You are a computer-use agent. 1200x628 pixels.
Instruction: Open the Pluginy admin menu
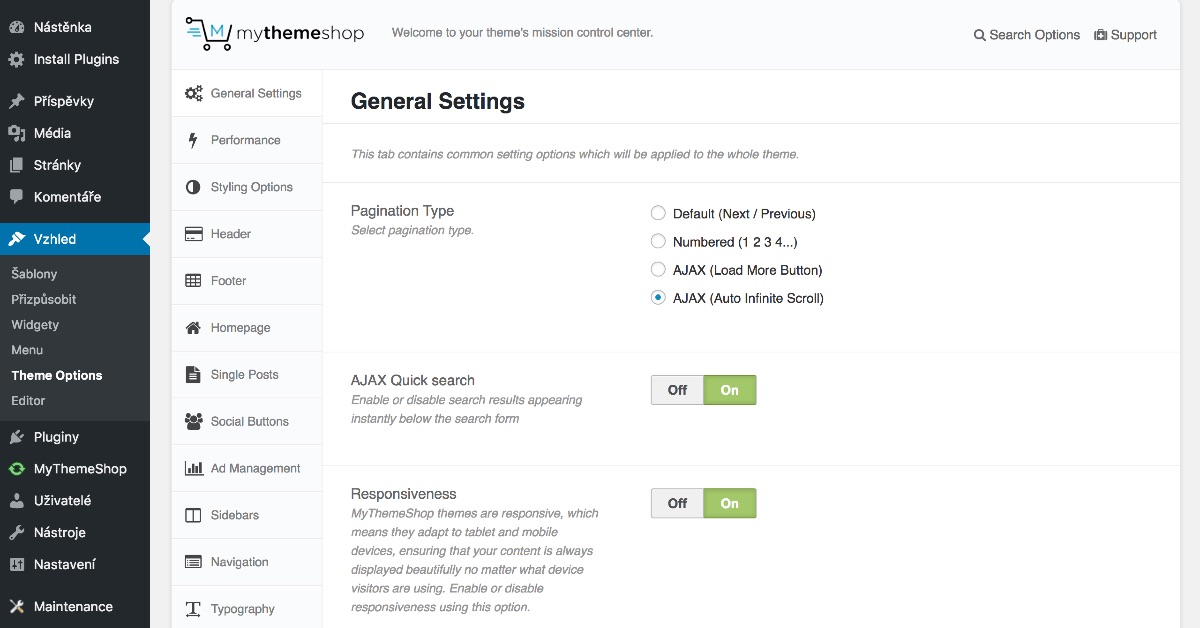pyautogui.click(x=56, y=437)
